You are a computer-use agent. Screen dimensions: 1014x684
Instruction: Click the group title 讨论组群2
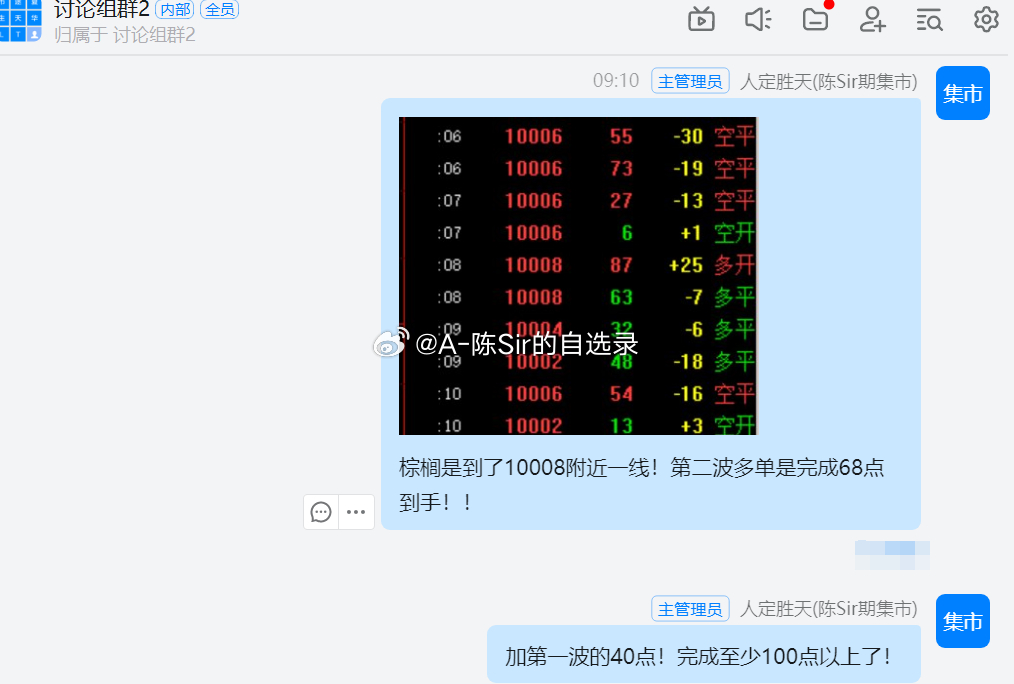click(102, 9)
